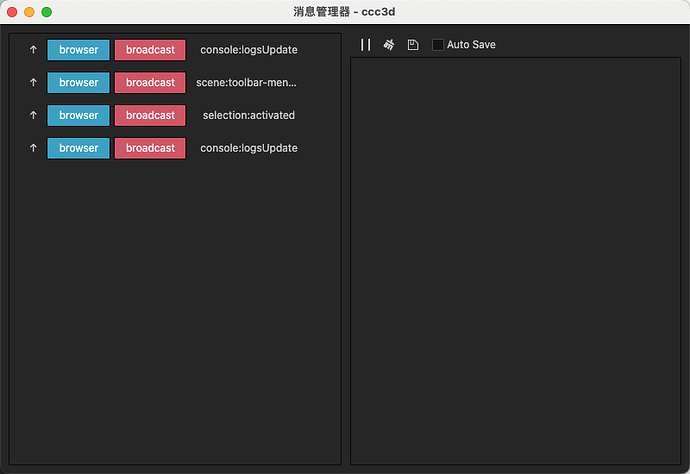Image resolution: width=690 pixels, height=474 pixels.
Task: Select the bottom console:logsUpdate message
Action: [249, 148]
